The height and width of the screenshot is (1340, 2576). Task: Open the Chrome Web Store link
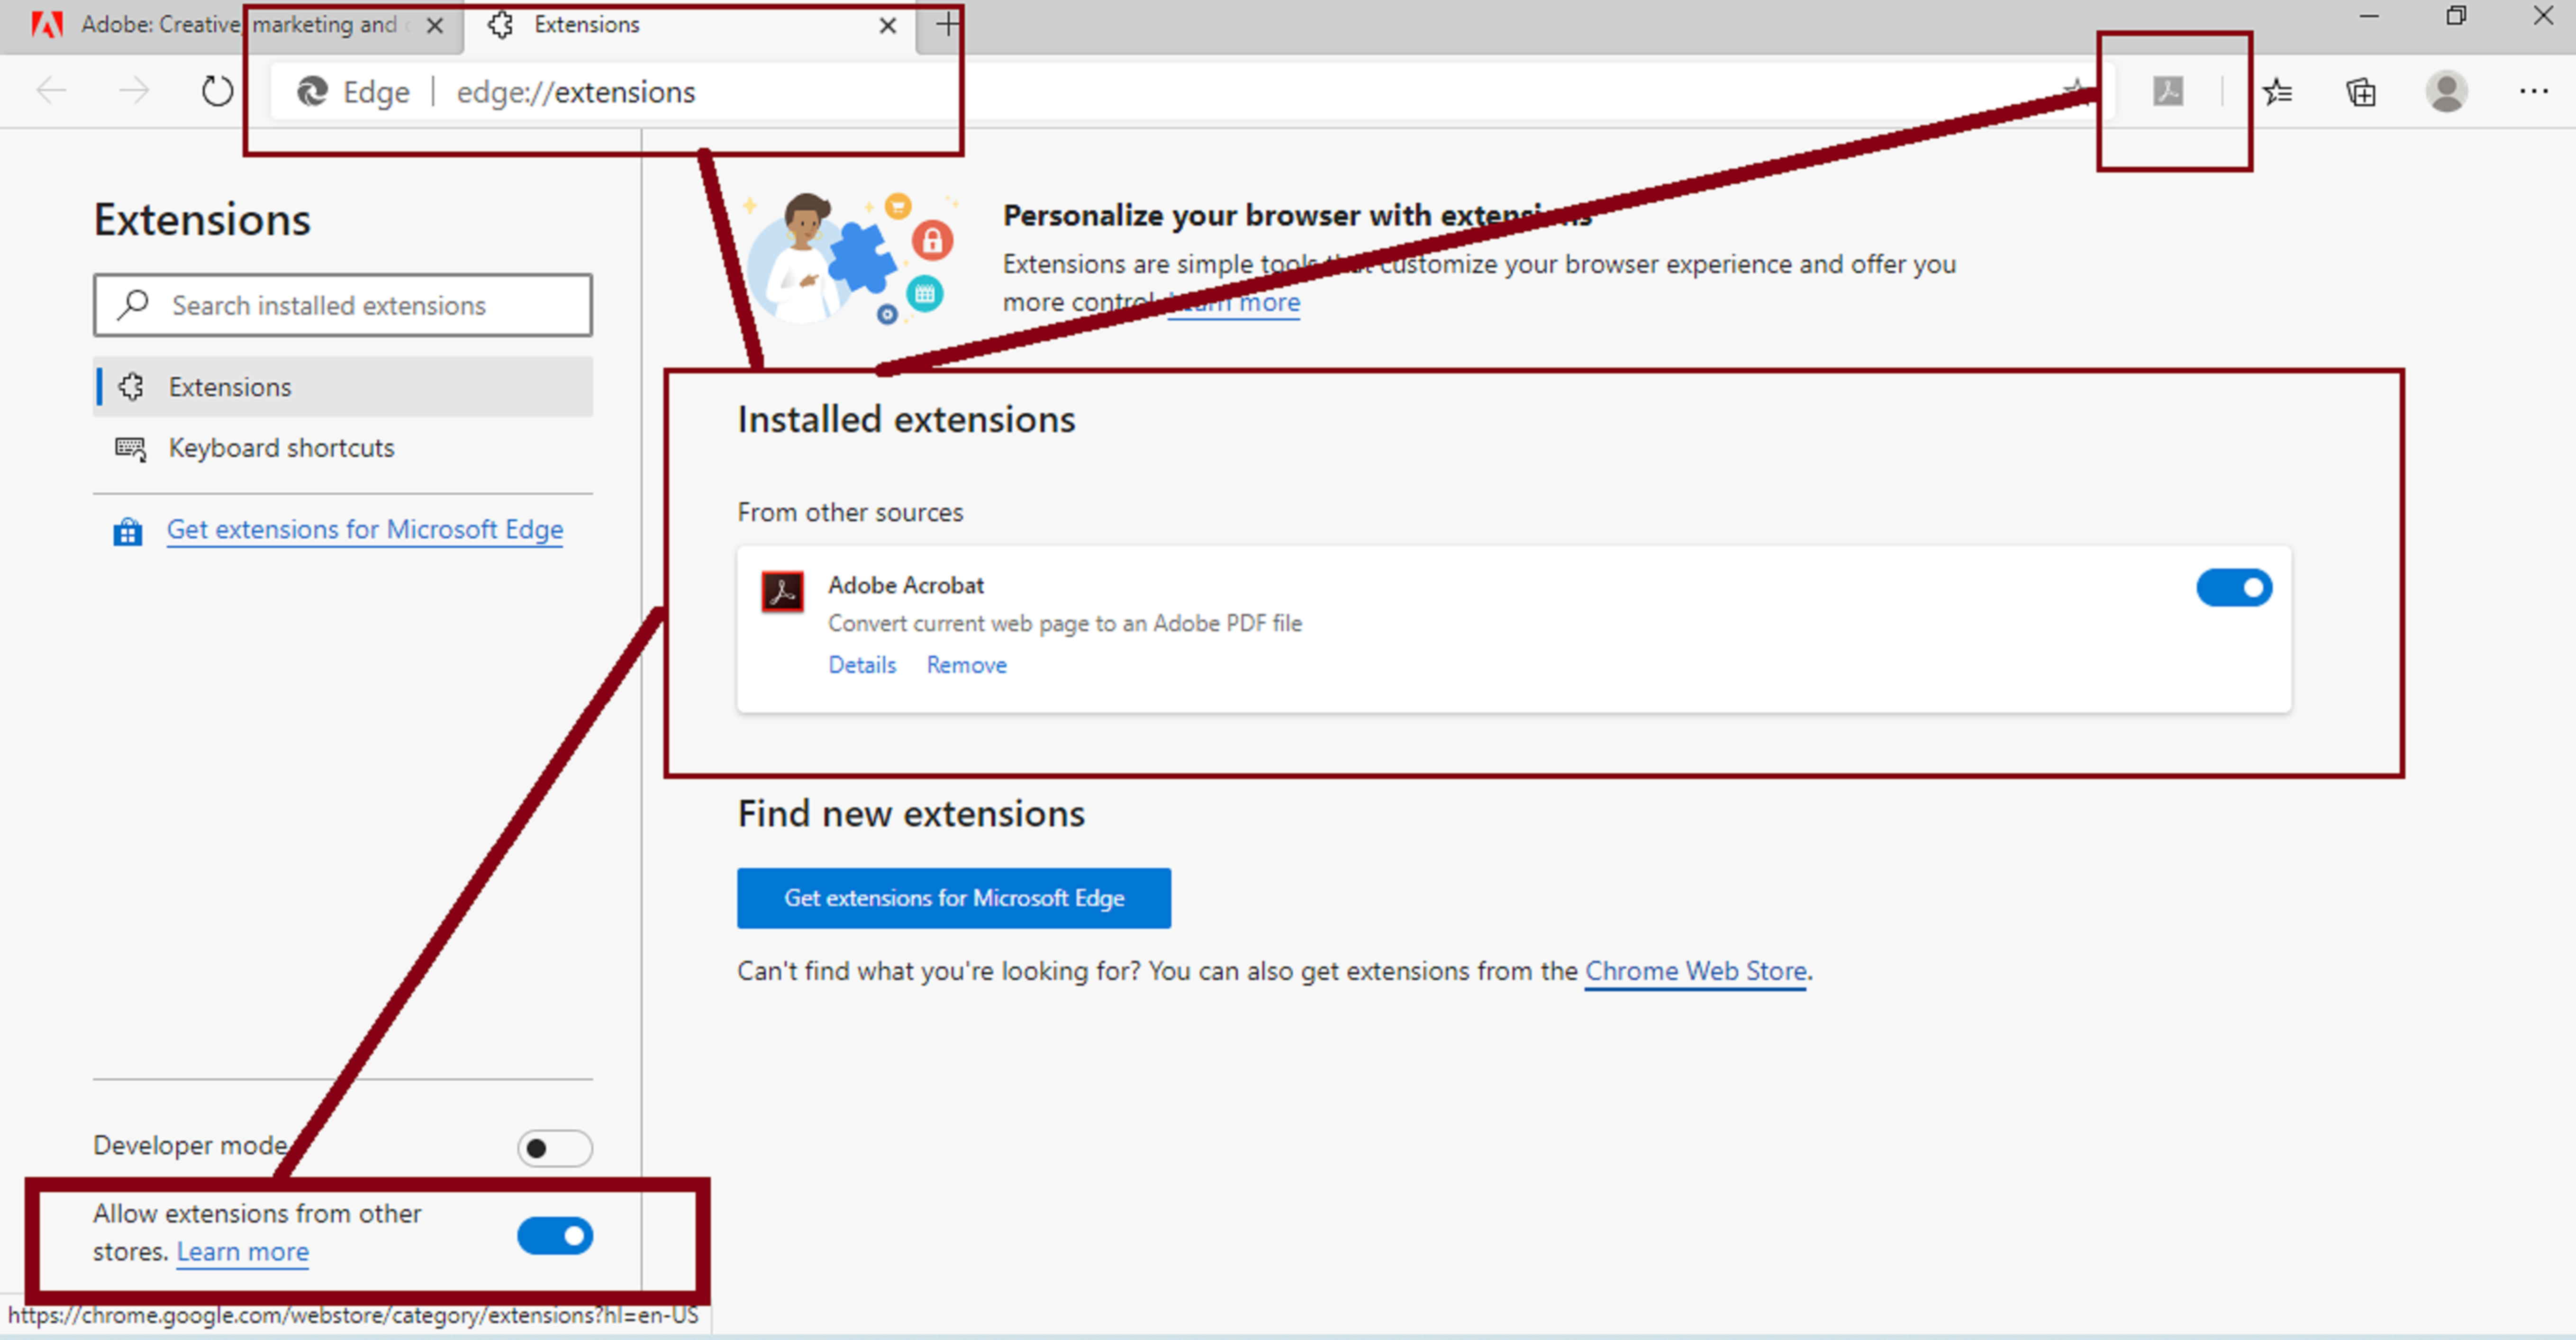click(1695, 971)
